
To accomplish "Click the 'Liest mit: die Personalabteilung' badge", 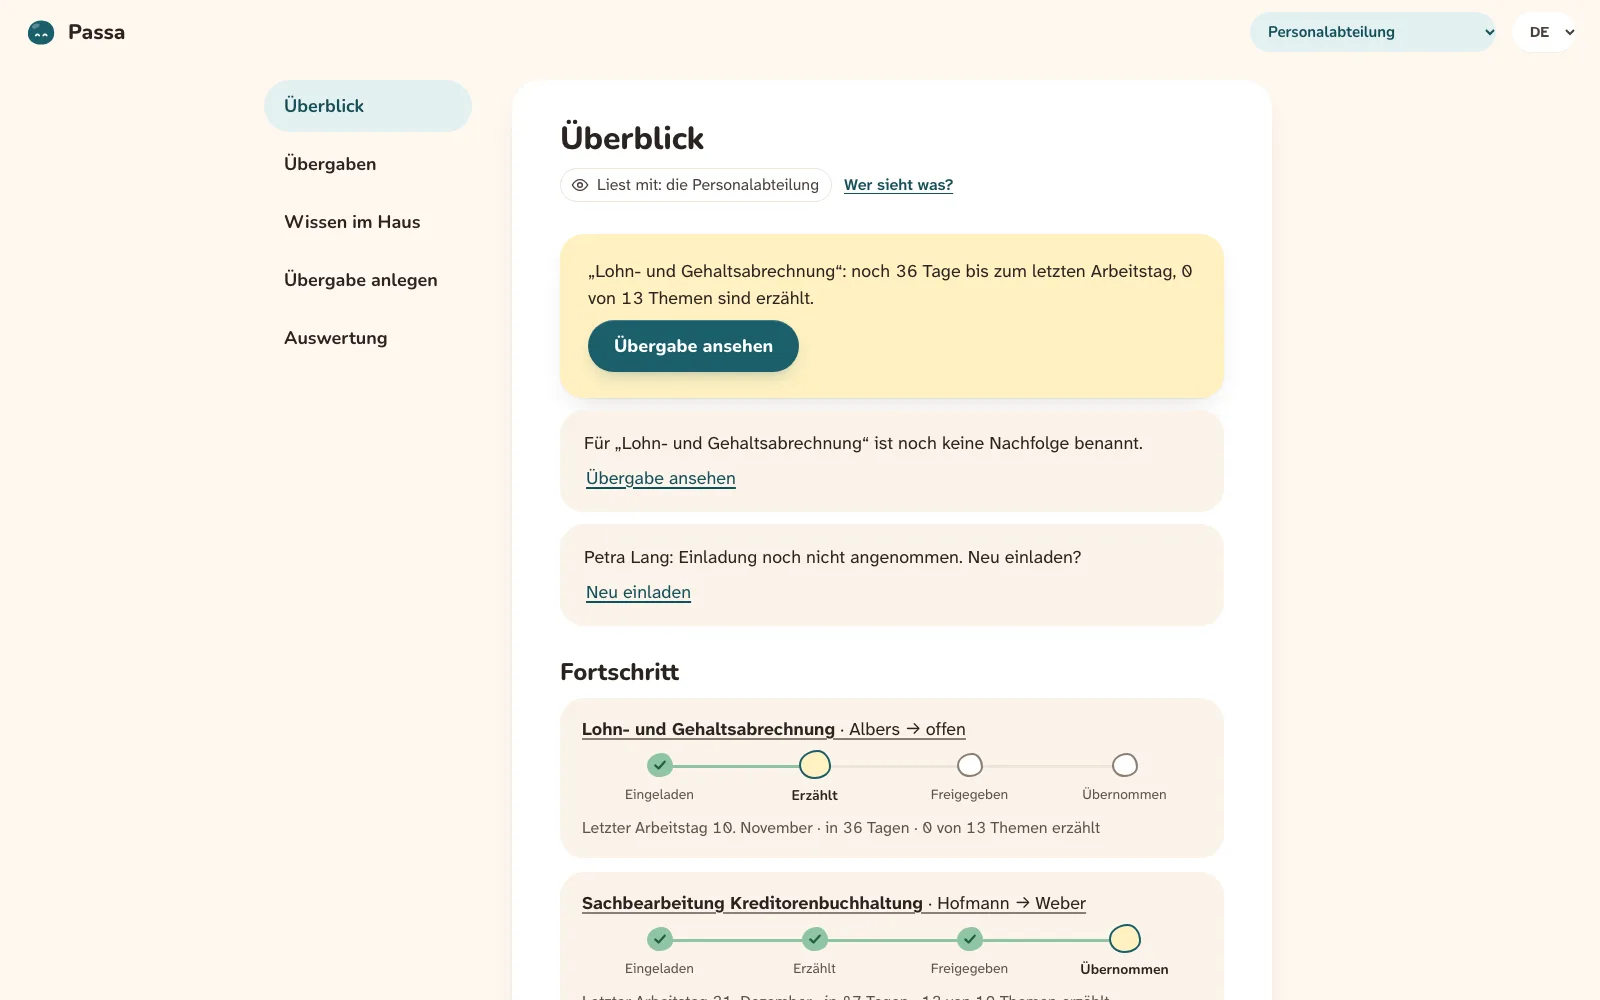I will pos(696,185).
